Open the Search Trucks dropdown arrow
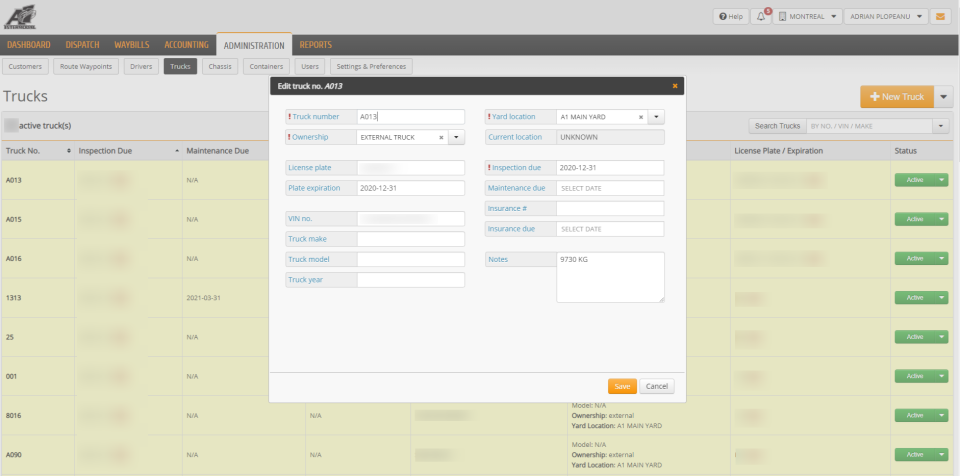The width and height of the screenshot is (960, 476). tap(941, 126)
